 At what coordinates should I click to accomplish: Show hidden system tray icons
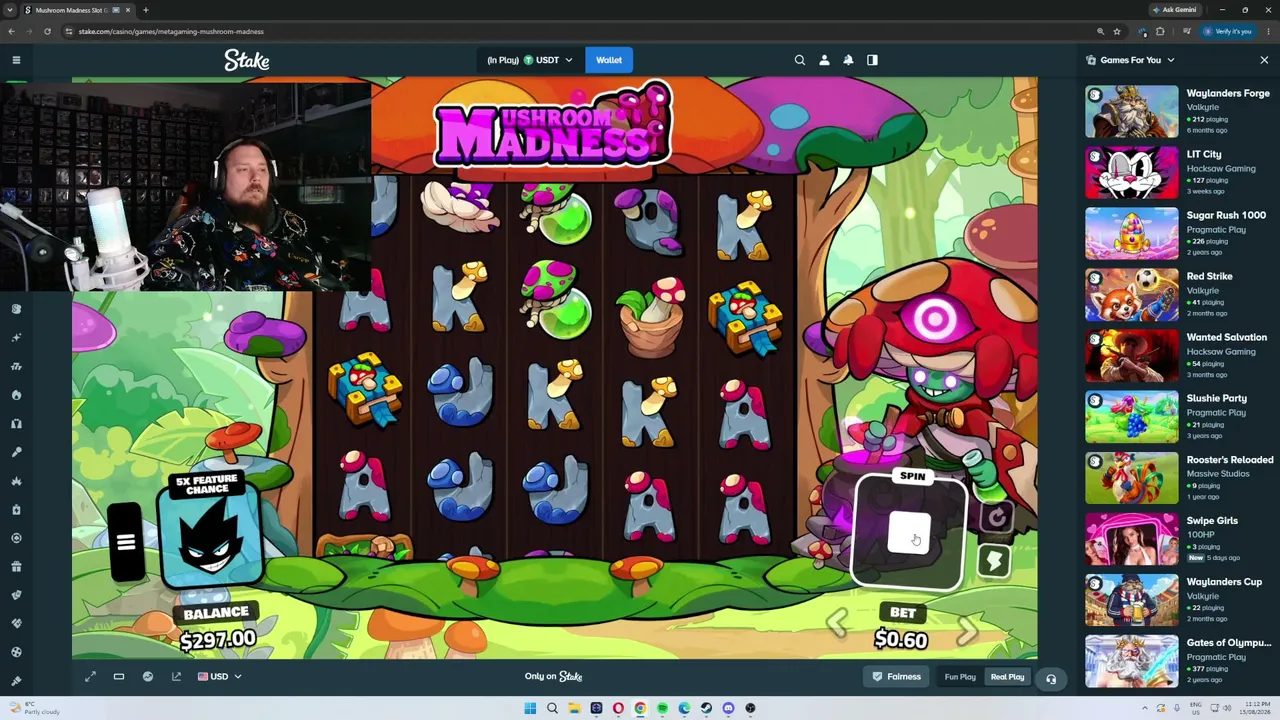(x=1145, y=708)
